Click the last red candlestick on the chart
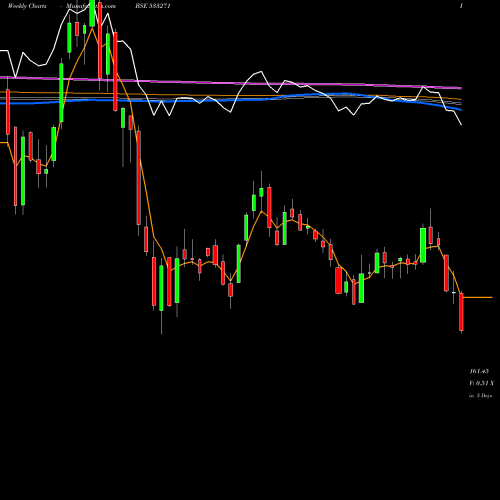 coord(462,312)
